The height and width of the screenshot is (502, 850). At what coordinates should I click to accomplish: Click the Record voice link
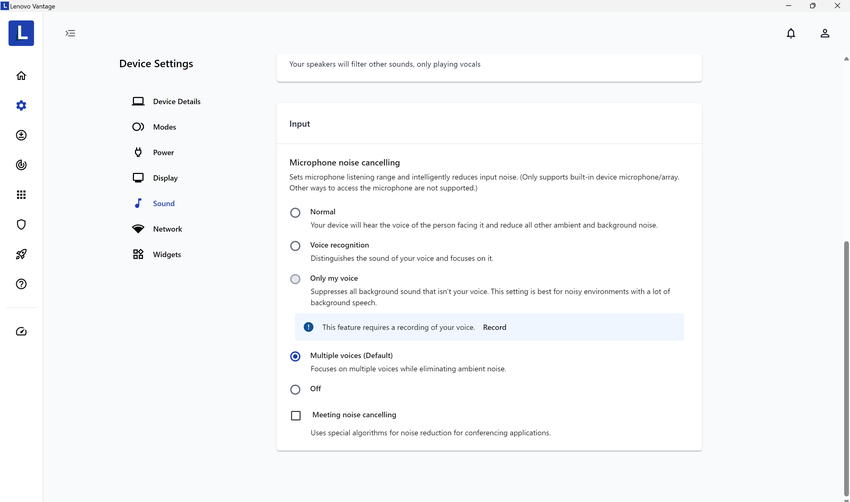point(494,327)
